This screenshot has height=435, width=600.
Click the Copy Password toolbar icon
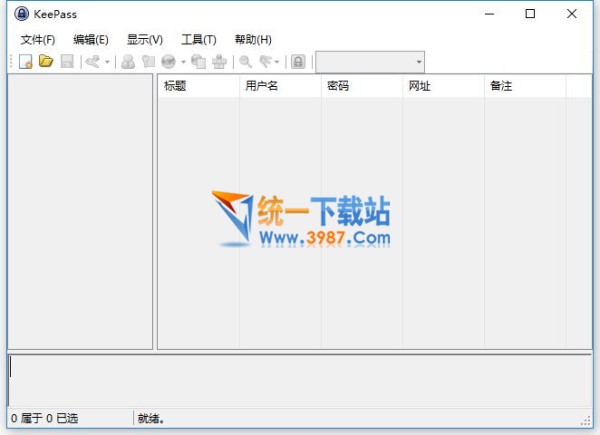click(x=148, y=61)
